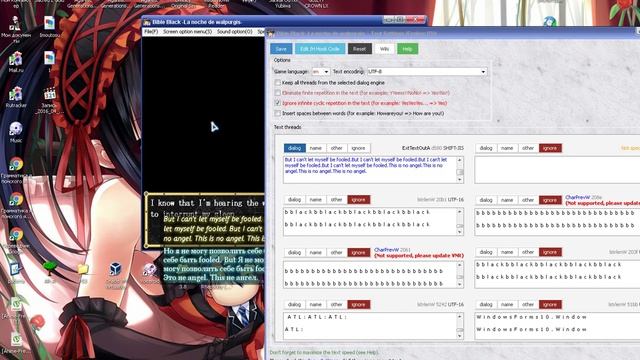The width and height of the screenshot is (640, 360).
Task: Open the Rutracker desktop shortcut
Action: pyautogui.click(x=16, y=97)
